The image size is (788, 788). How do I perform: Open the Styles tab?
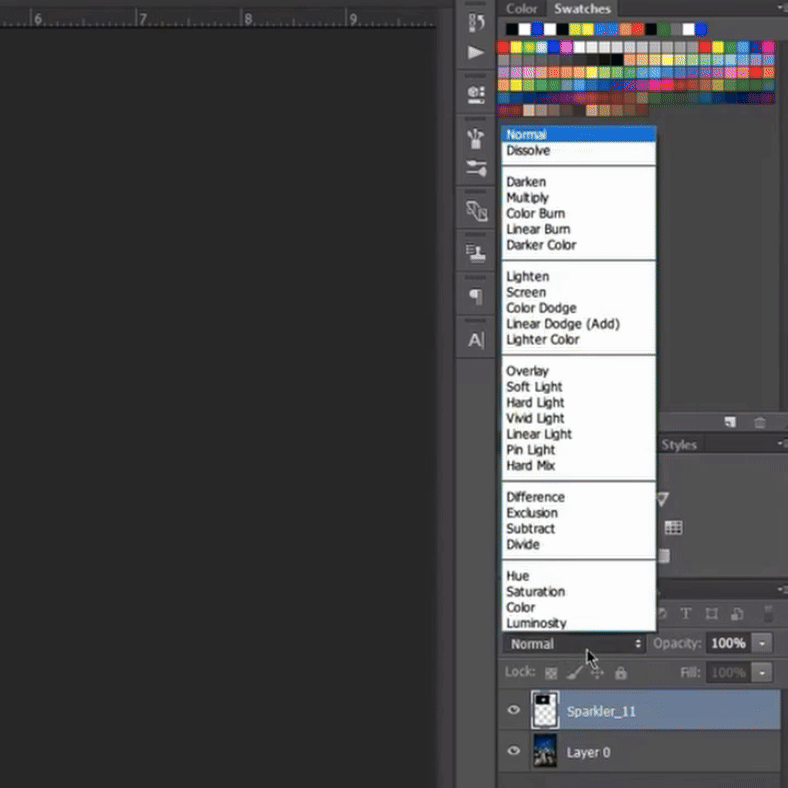point(679,445)
